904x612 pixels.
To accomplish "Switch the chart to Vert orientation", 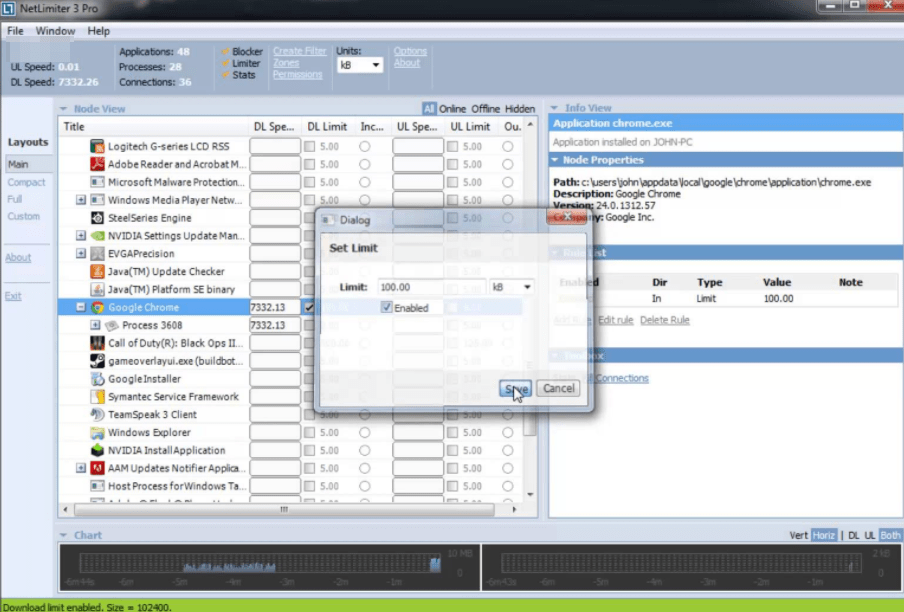I will point(798,535).
